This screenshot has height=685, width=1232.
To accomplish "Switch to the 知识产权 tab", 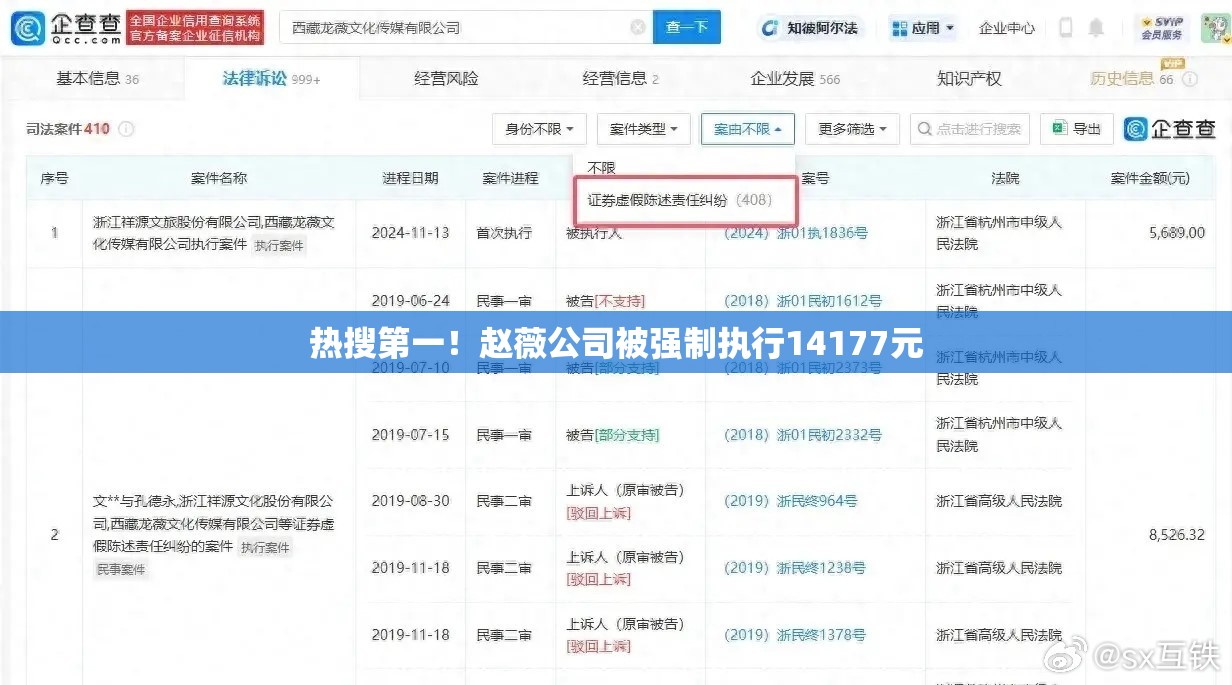I will (969, 78).
